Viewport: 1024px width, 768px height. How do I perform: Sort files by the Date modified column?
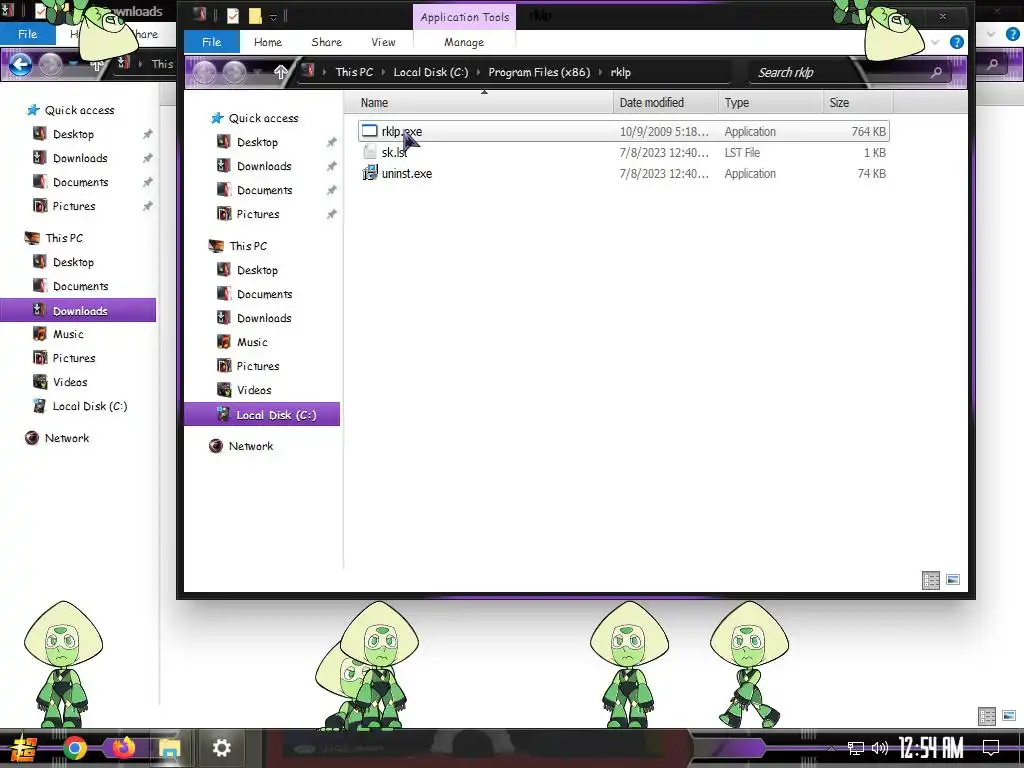[x=665, y=103]
